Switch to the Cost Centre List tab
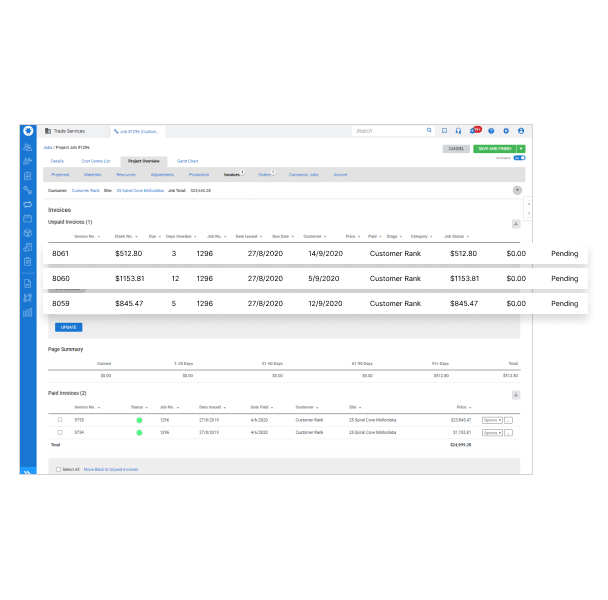 point(96,161)
